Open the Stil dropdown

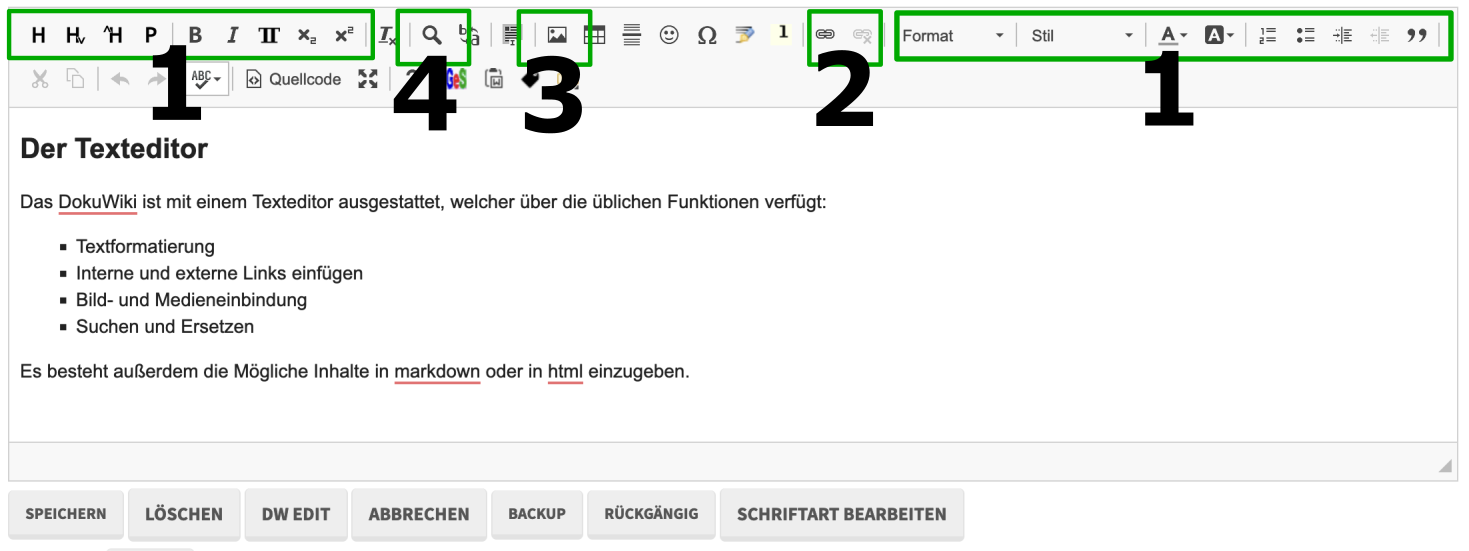pos(1082,35)
